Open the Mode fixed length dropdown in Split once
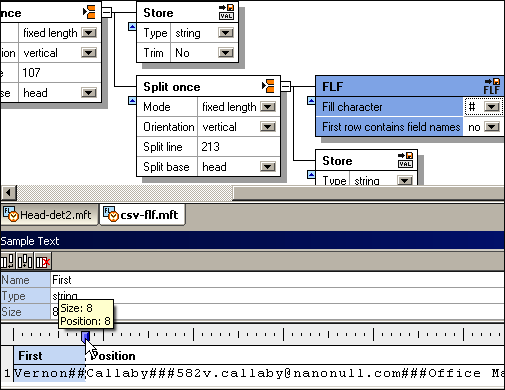 268,107
